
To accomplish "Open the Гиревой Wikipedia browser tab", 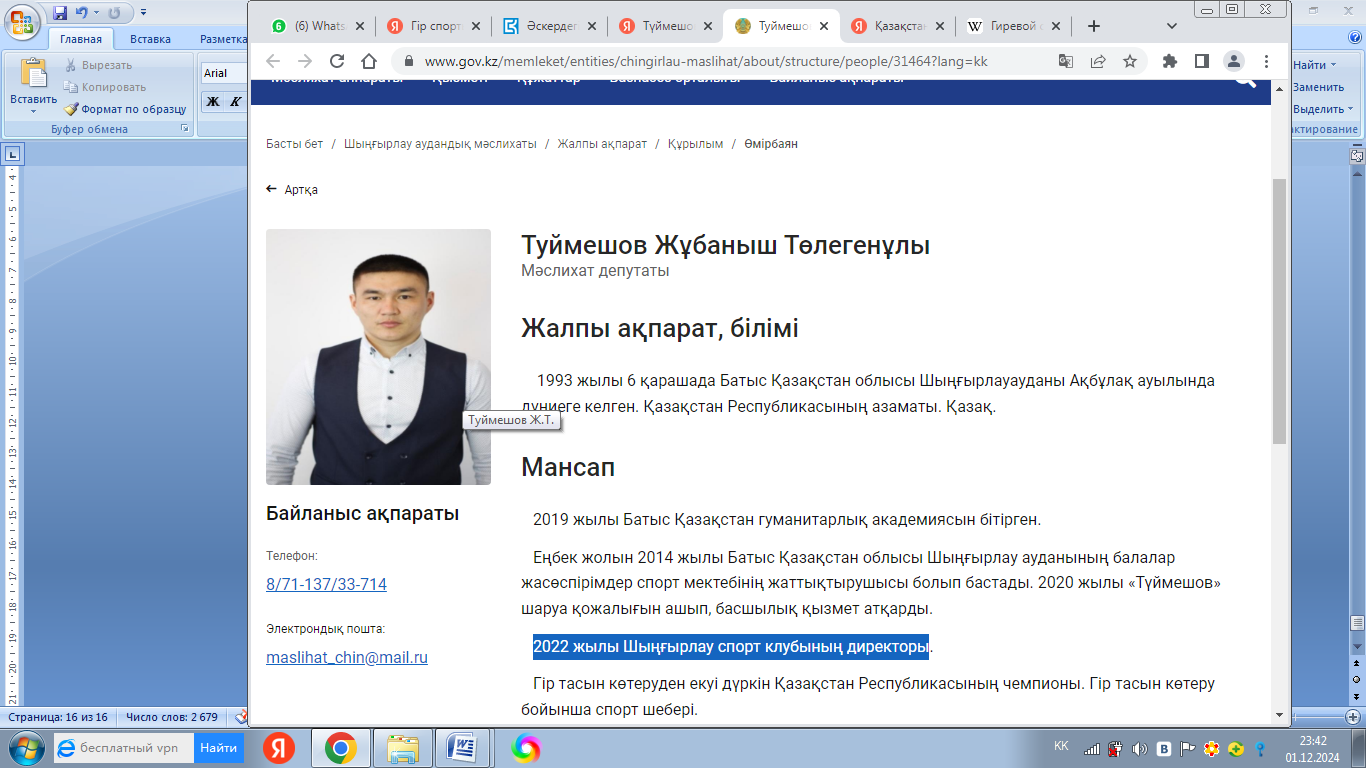I will pyautogui.click(x=1014, y=27).
